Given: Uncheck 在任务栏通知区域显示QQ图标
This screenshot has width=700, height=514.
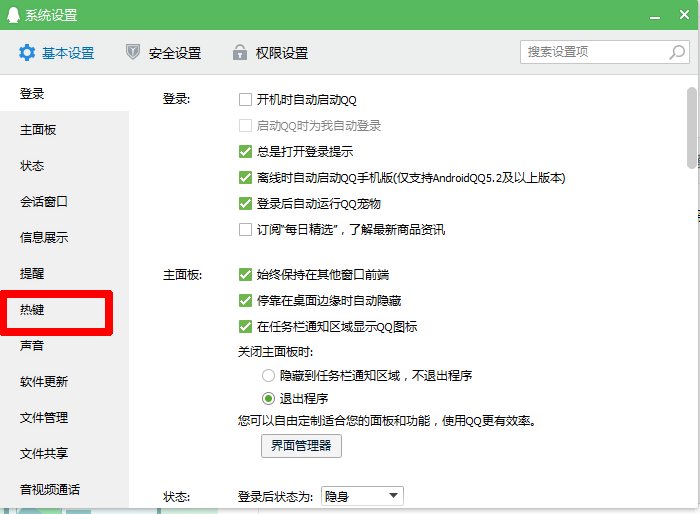Looking at the screenshot, I should (245, 326).
